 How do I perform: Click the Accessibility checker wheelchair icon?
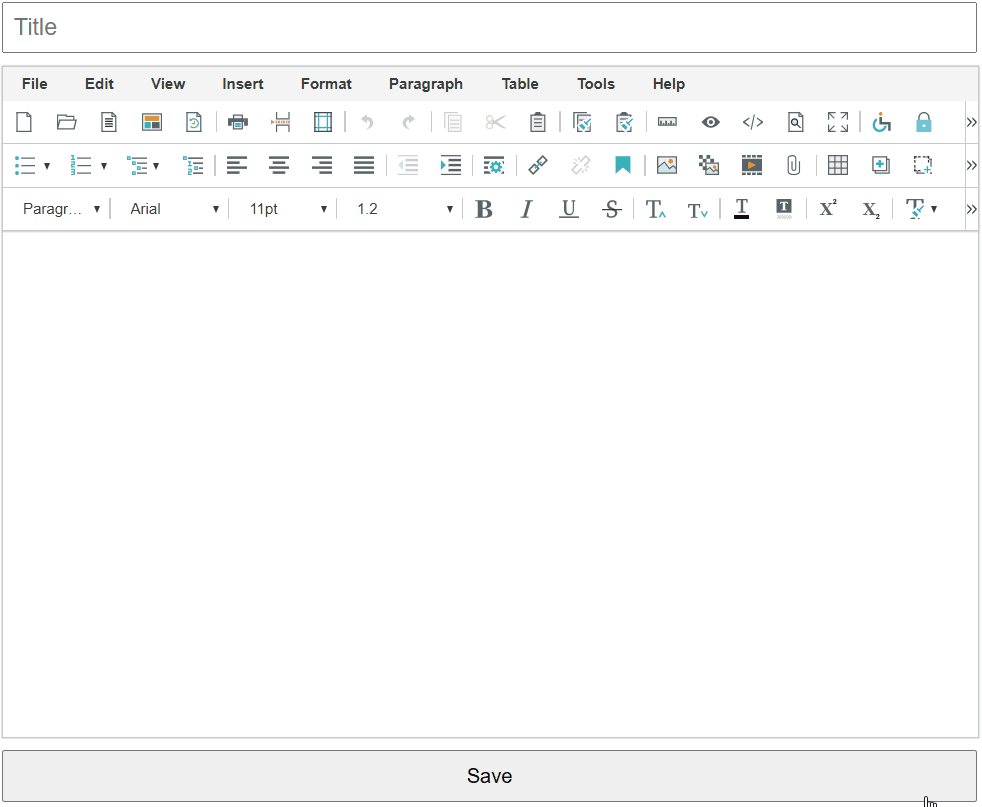coord(882,122)
